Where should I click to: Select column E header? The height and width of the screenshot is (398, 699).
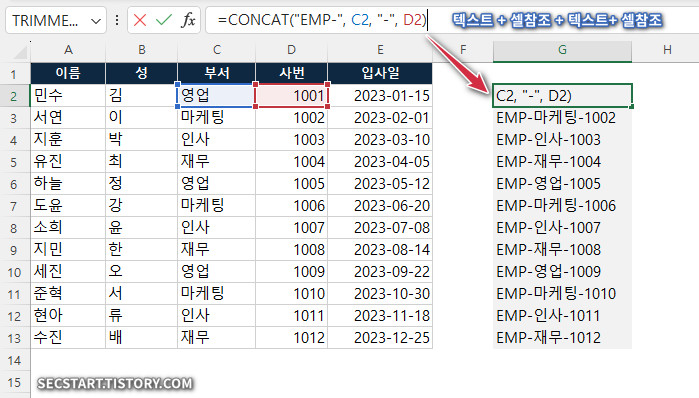(x=380, y=50)
